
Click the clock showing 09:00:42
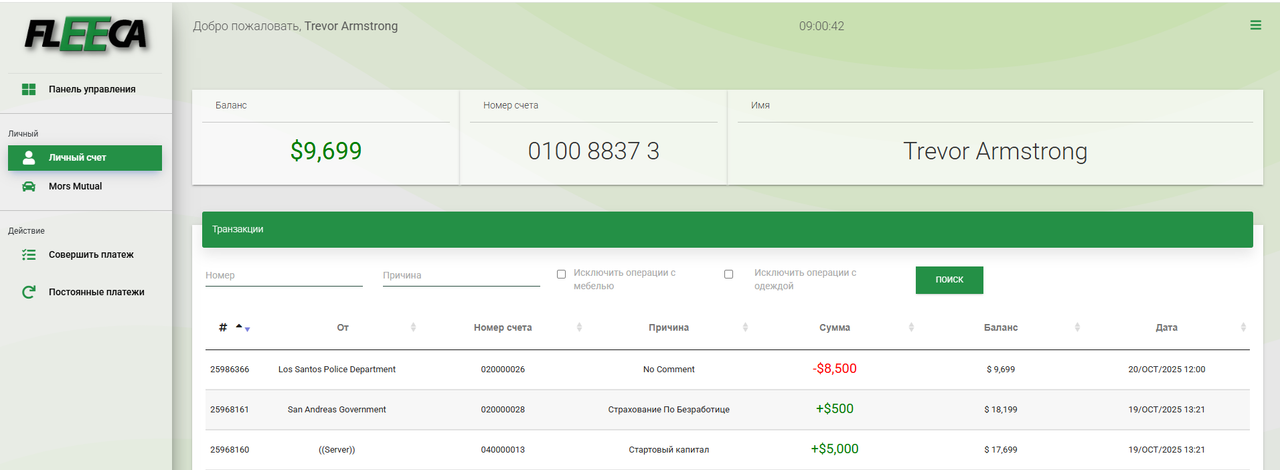tap(822, 26)
